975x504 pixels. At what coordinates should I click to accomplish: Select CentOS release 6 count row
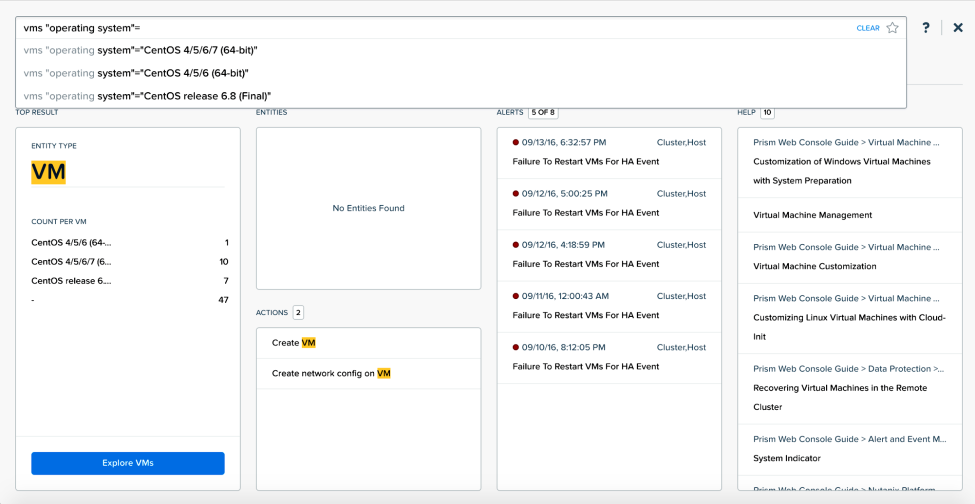point(130,281)
